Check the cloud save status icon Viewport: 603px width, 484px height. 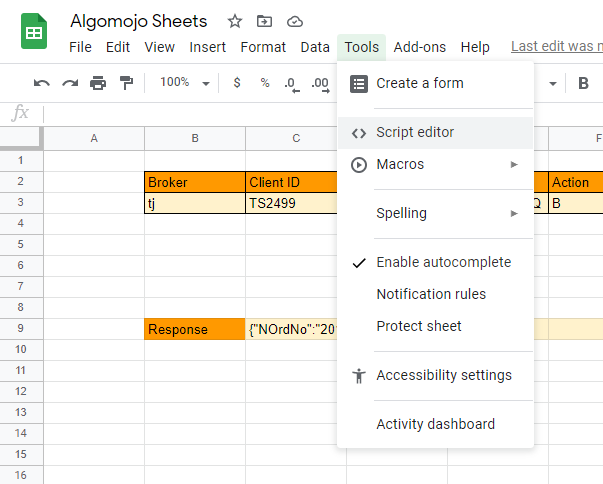(295, 22)
